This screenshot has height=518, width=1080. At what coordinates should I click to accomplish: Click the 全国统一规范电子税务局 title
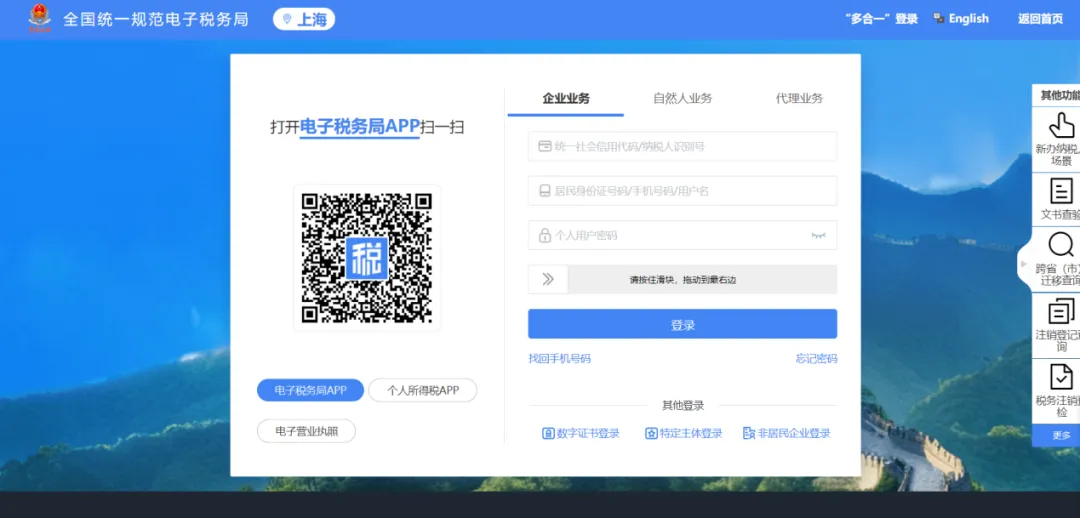tap(156, 19)
